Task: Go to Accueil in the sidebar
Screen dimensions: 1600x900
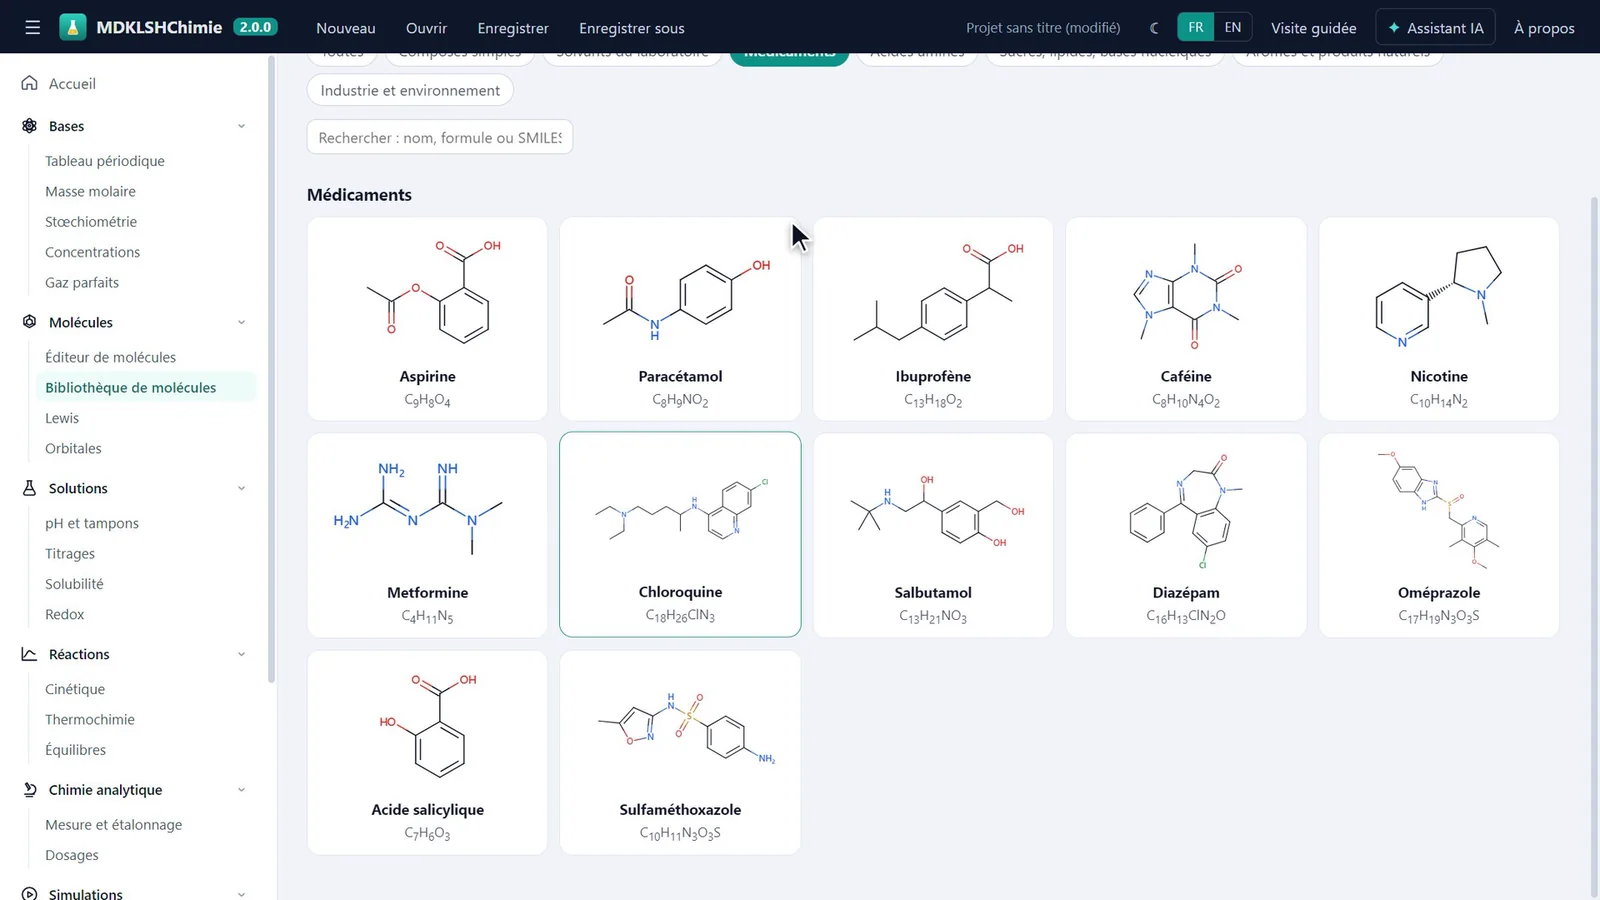Action: (72, 84)
